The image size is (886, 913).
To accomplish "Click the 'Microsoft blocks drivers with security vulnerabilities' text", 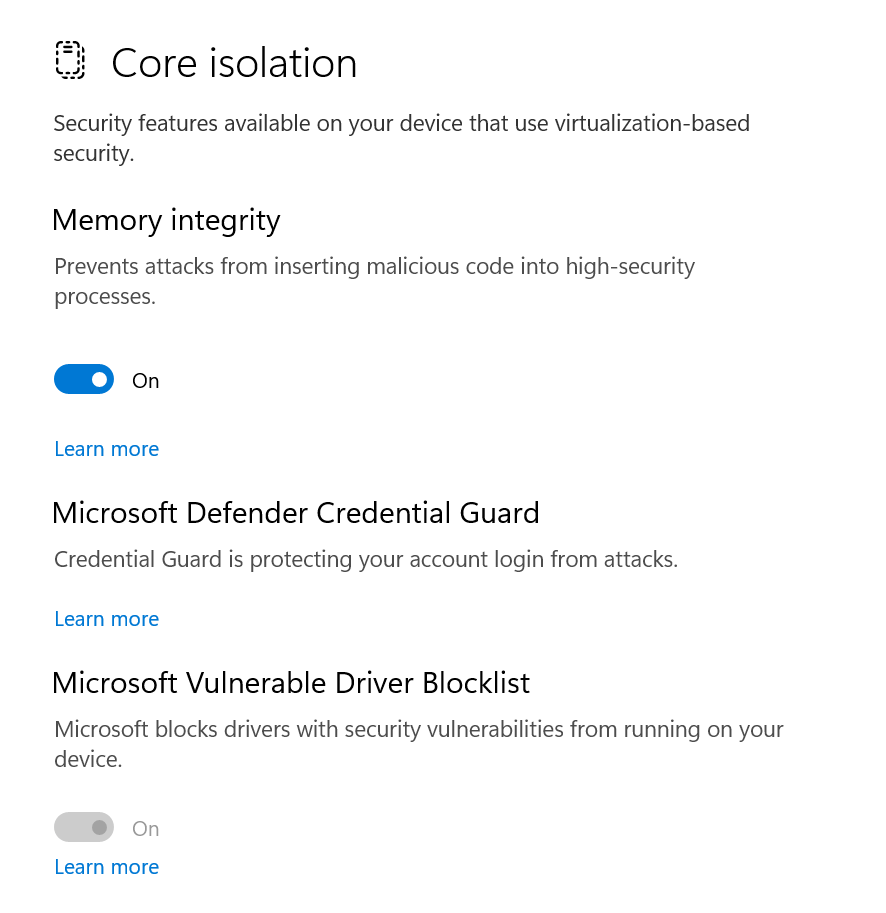I will [419, 744].
